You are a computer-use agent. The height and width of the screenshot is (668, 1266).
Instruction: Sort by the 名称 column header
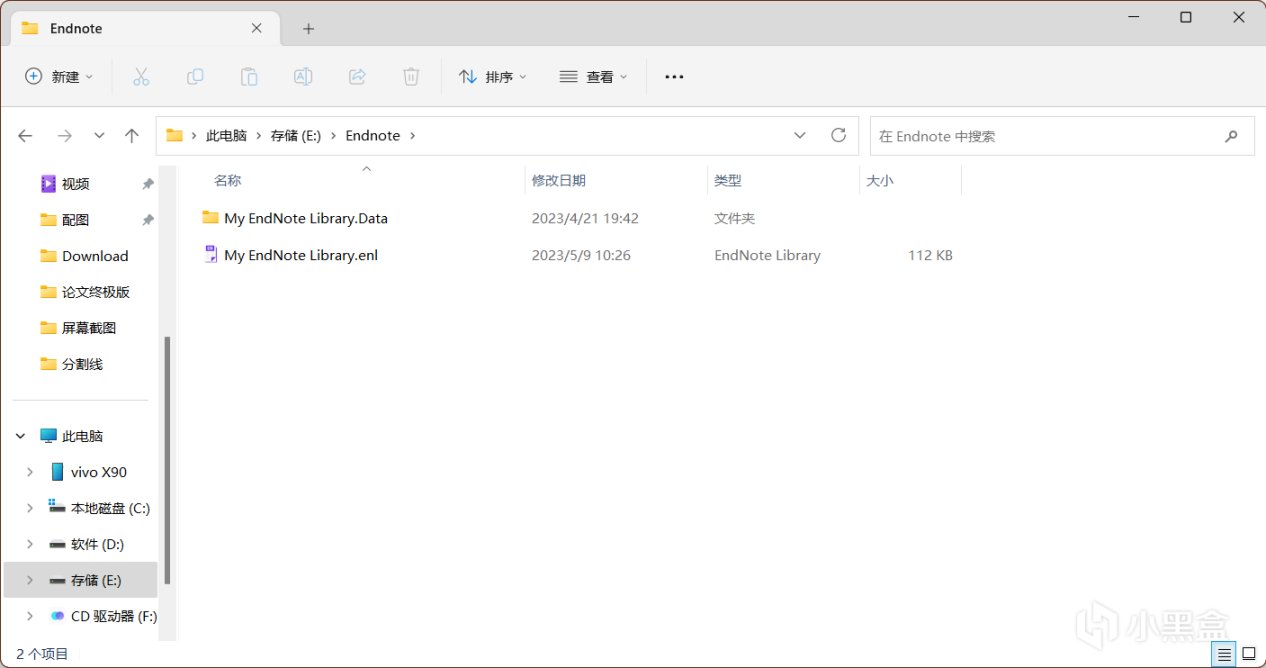pos(228,181)
